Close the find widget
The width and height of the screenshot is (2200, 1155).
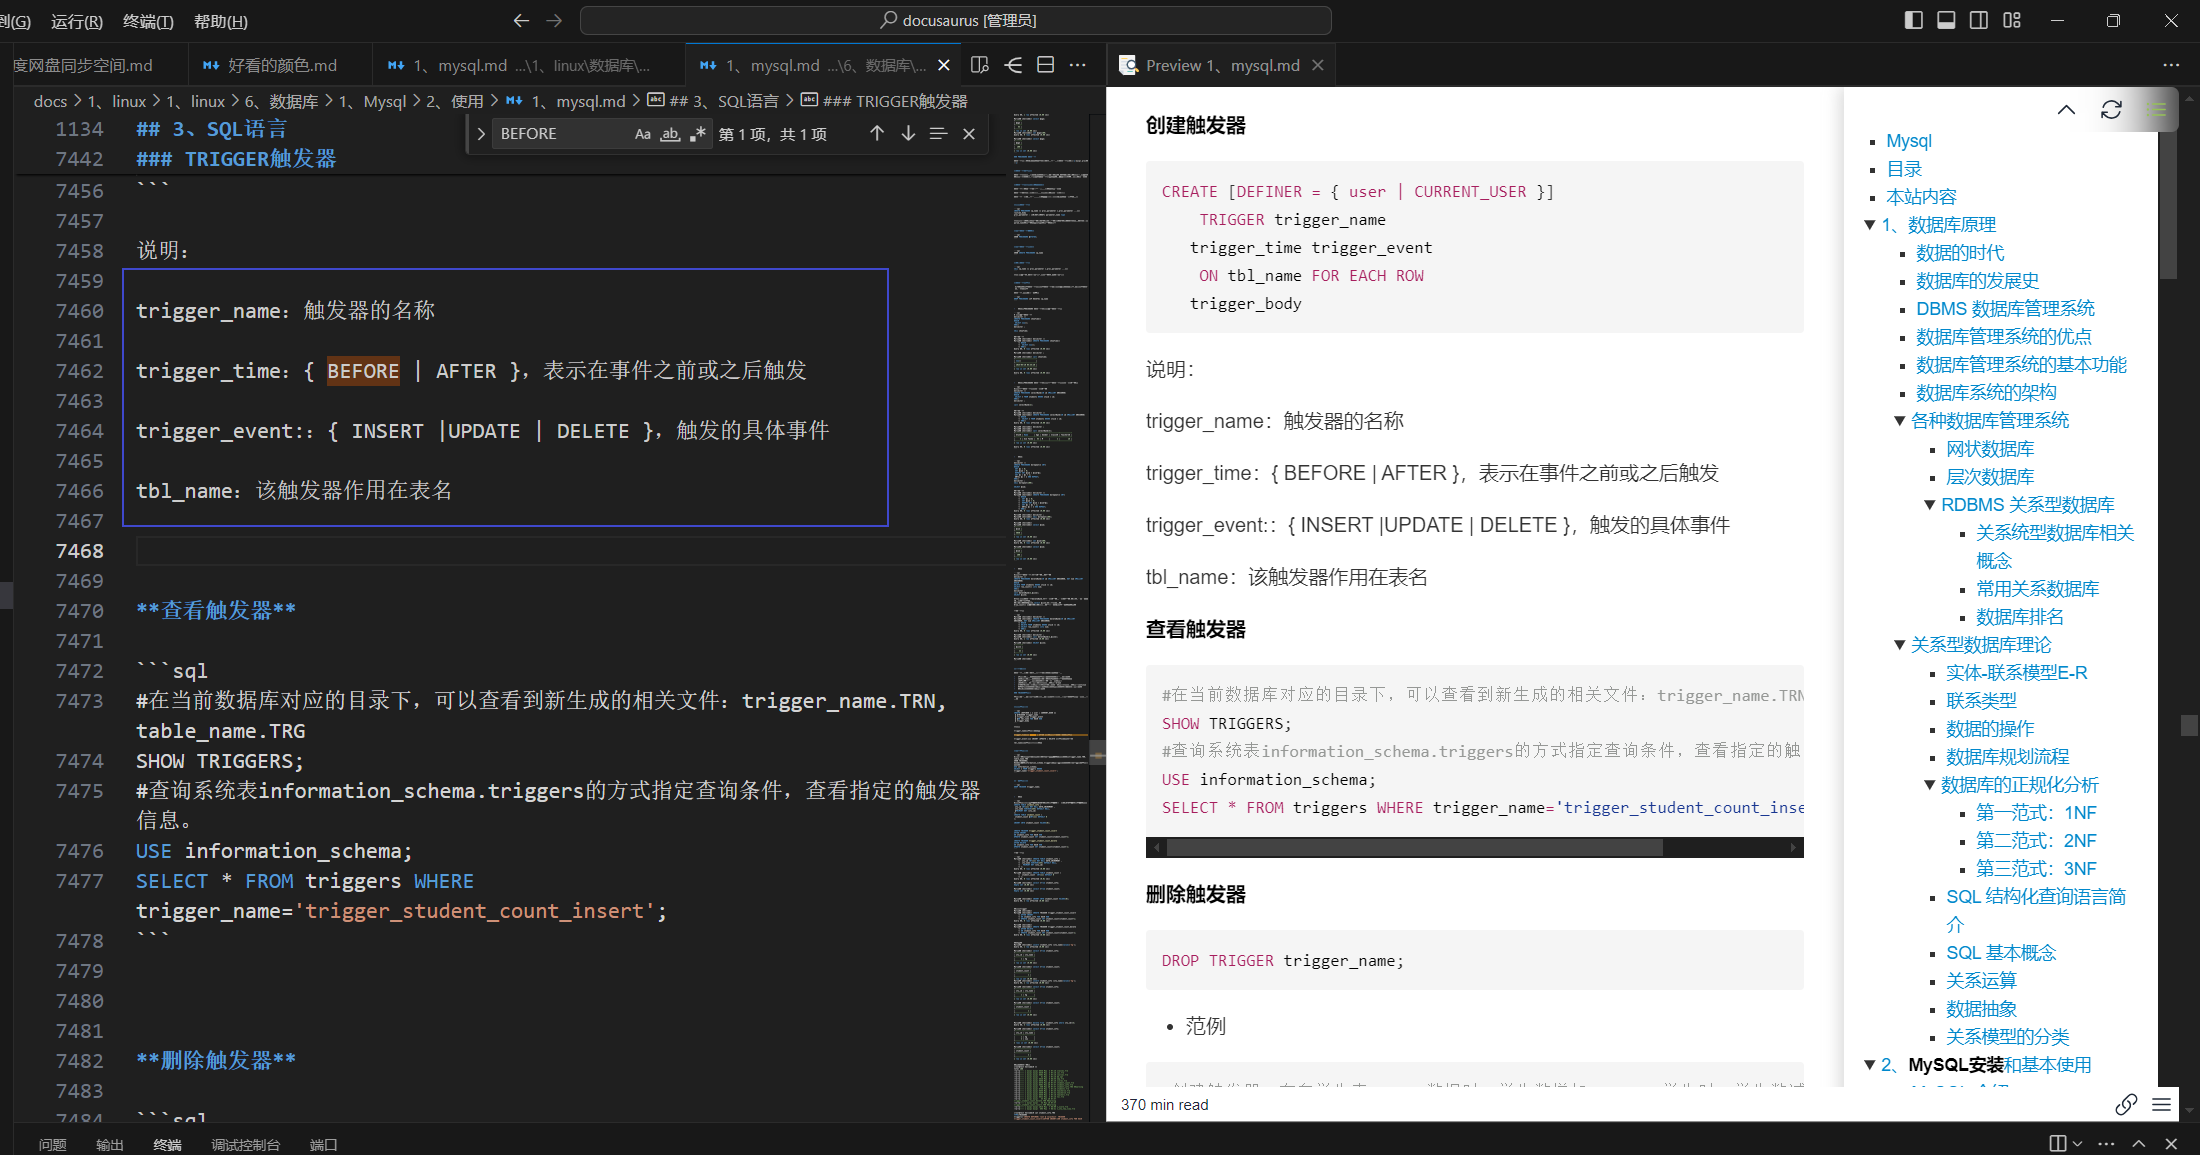[x=969, y=133]
